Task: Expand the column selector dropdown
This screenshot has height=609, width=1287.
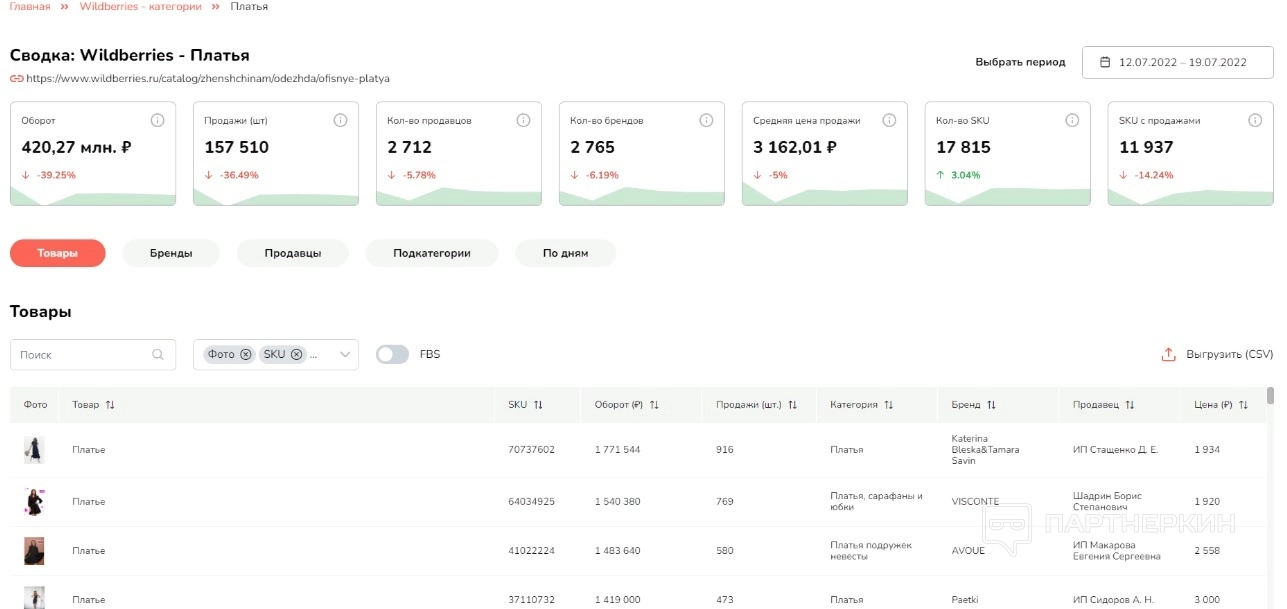Action: [x=345, y=354]
